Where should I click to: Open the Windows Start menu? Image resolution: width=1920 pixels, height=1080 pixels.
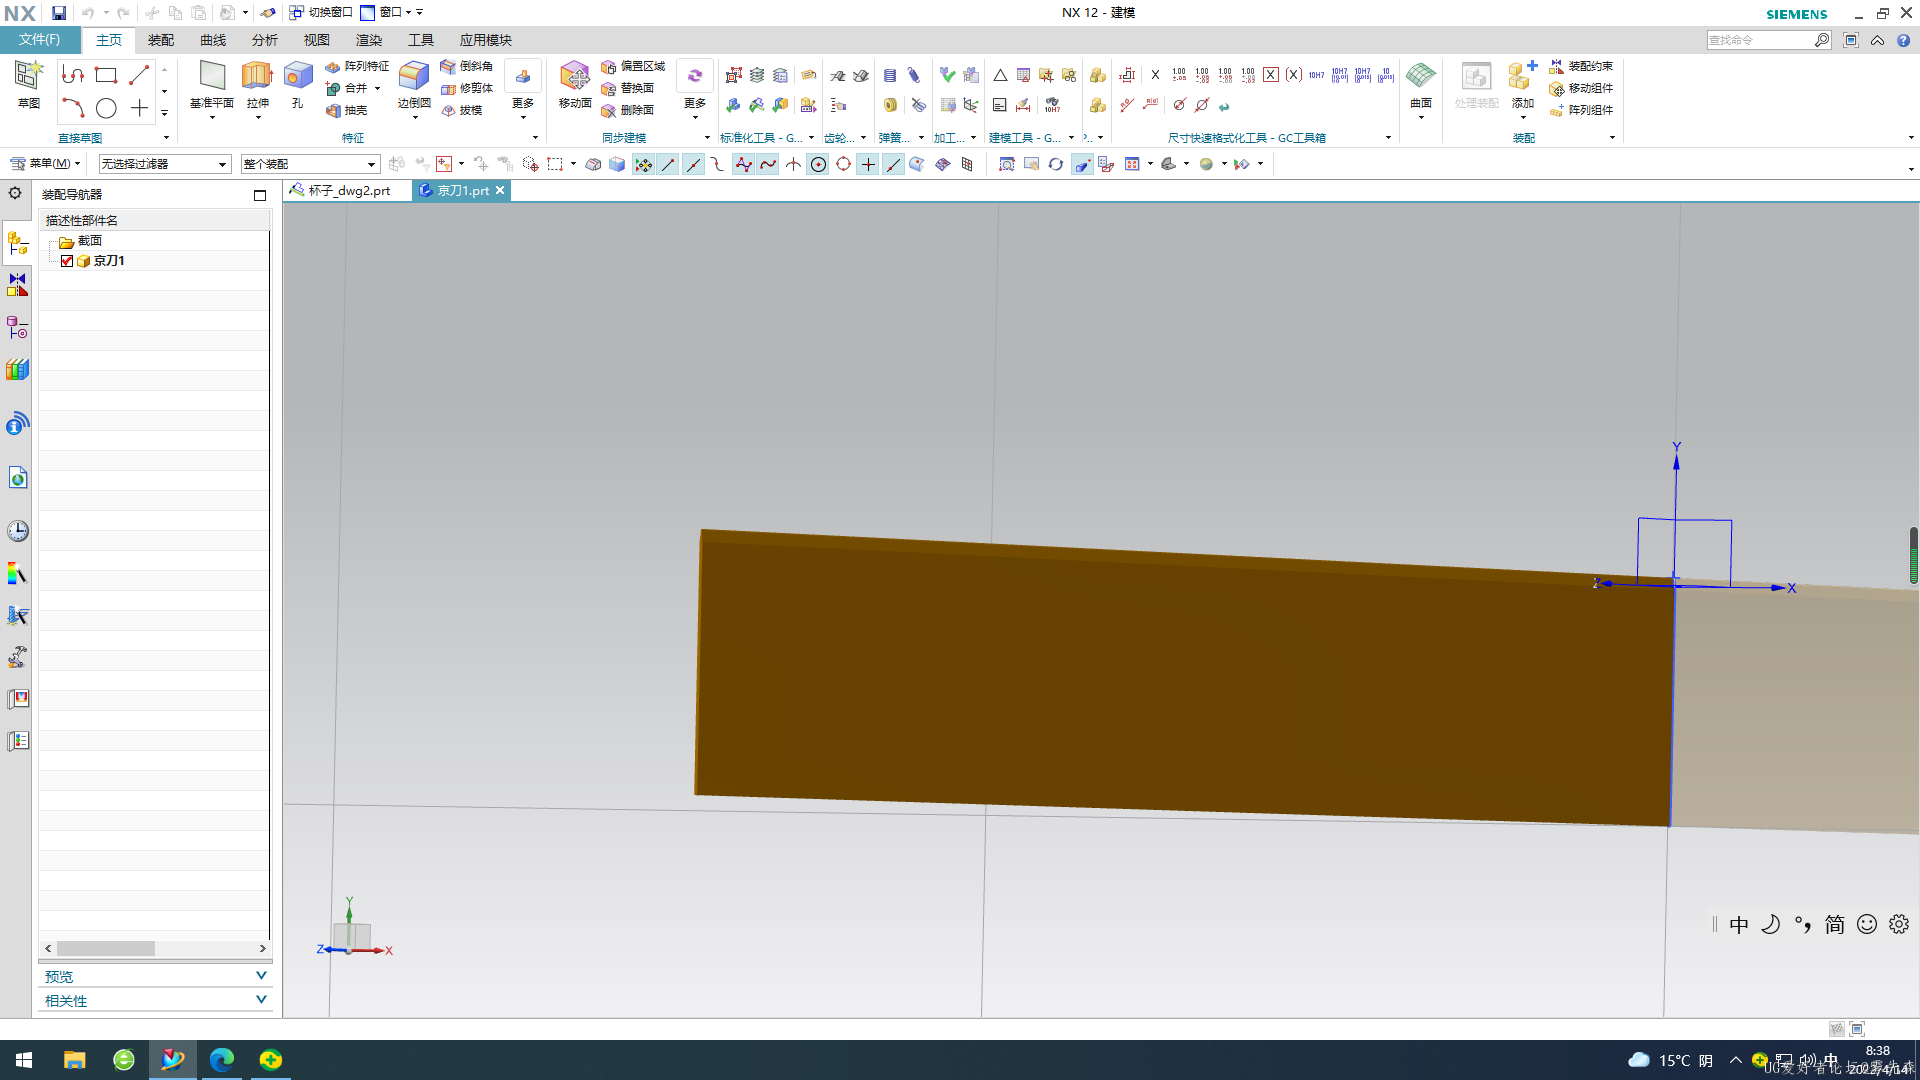pos(24,1060)
